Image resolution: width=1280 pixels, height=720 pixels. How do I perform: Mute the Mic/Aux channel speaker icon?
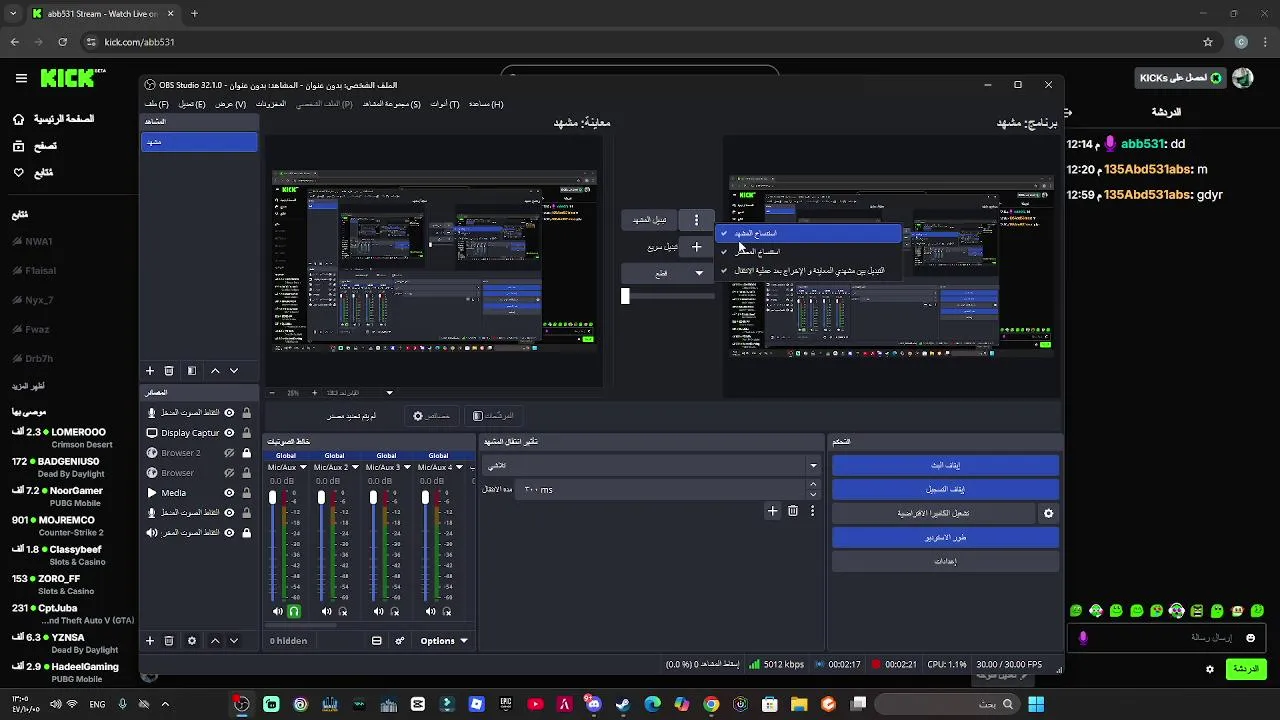coord(278,612)
